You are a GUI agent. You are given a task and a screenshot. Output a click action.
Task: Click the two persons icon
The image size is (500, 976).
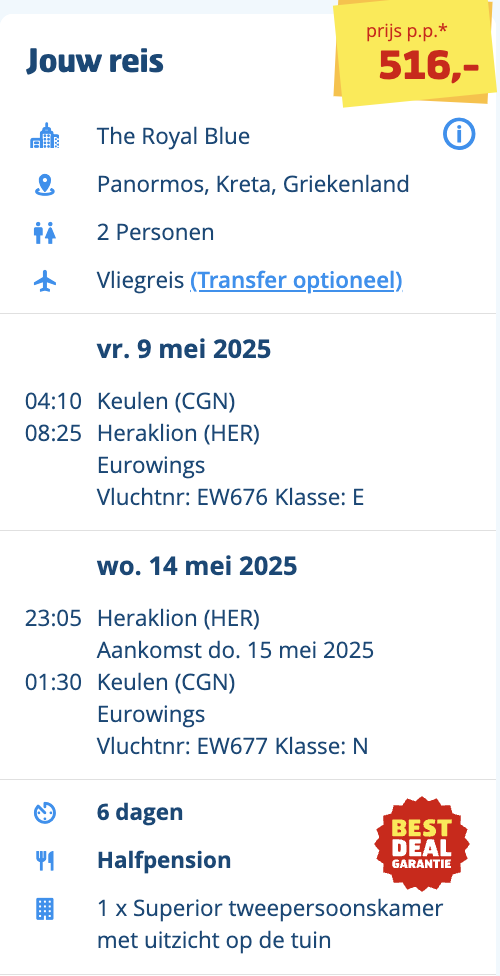point(45,233)
